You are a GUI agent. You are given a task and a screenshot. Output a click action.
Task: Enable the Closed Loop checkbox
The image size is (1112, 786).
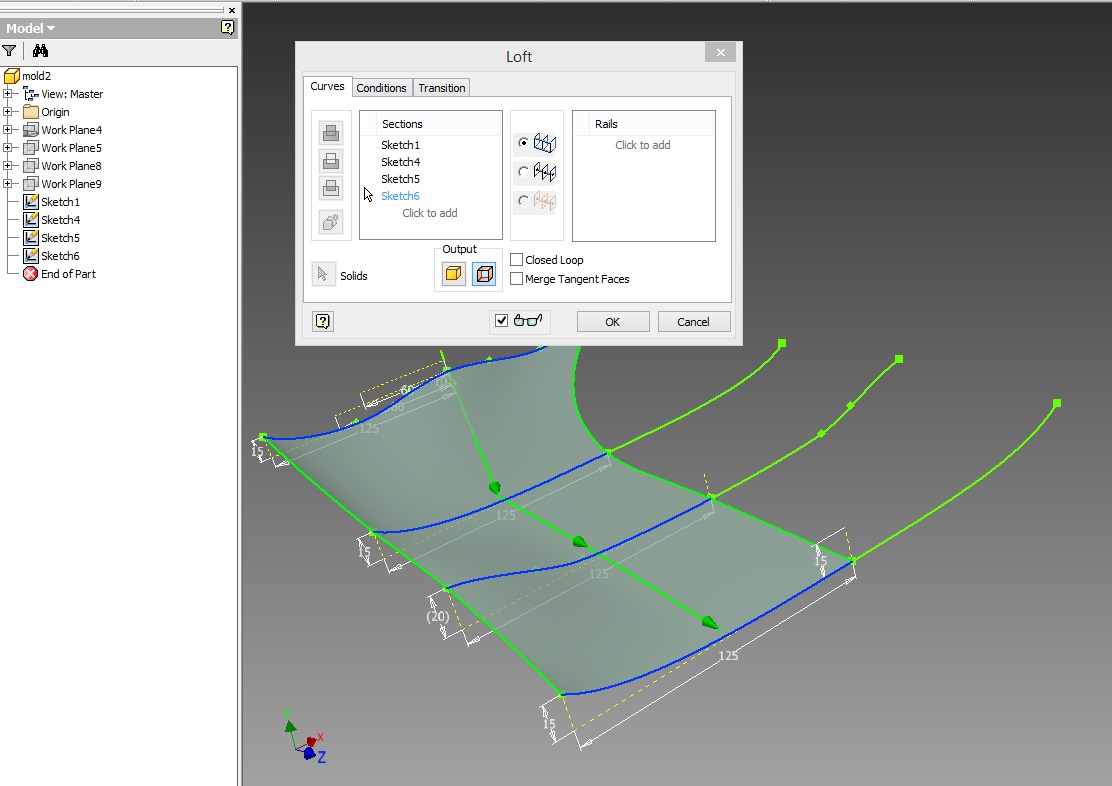[x=516, y=260]
